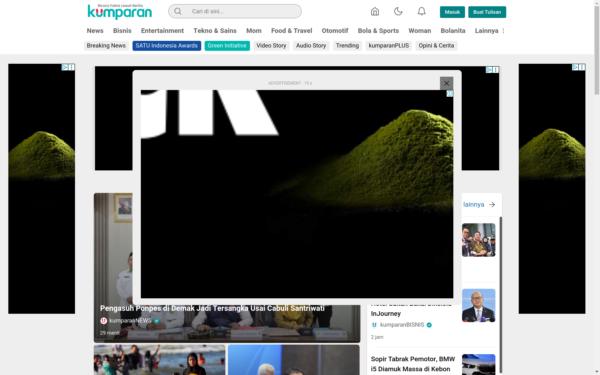Expand the Lainnya menu dropdown

click(x=486, y=31)
